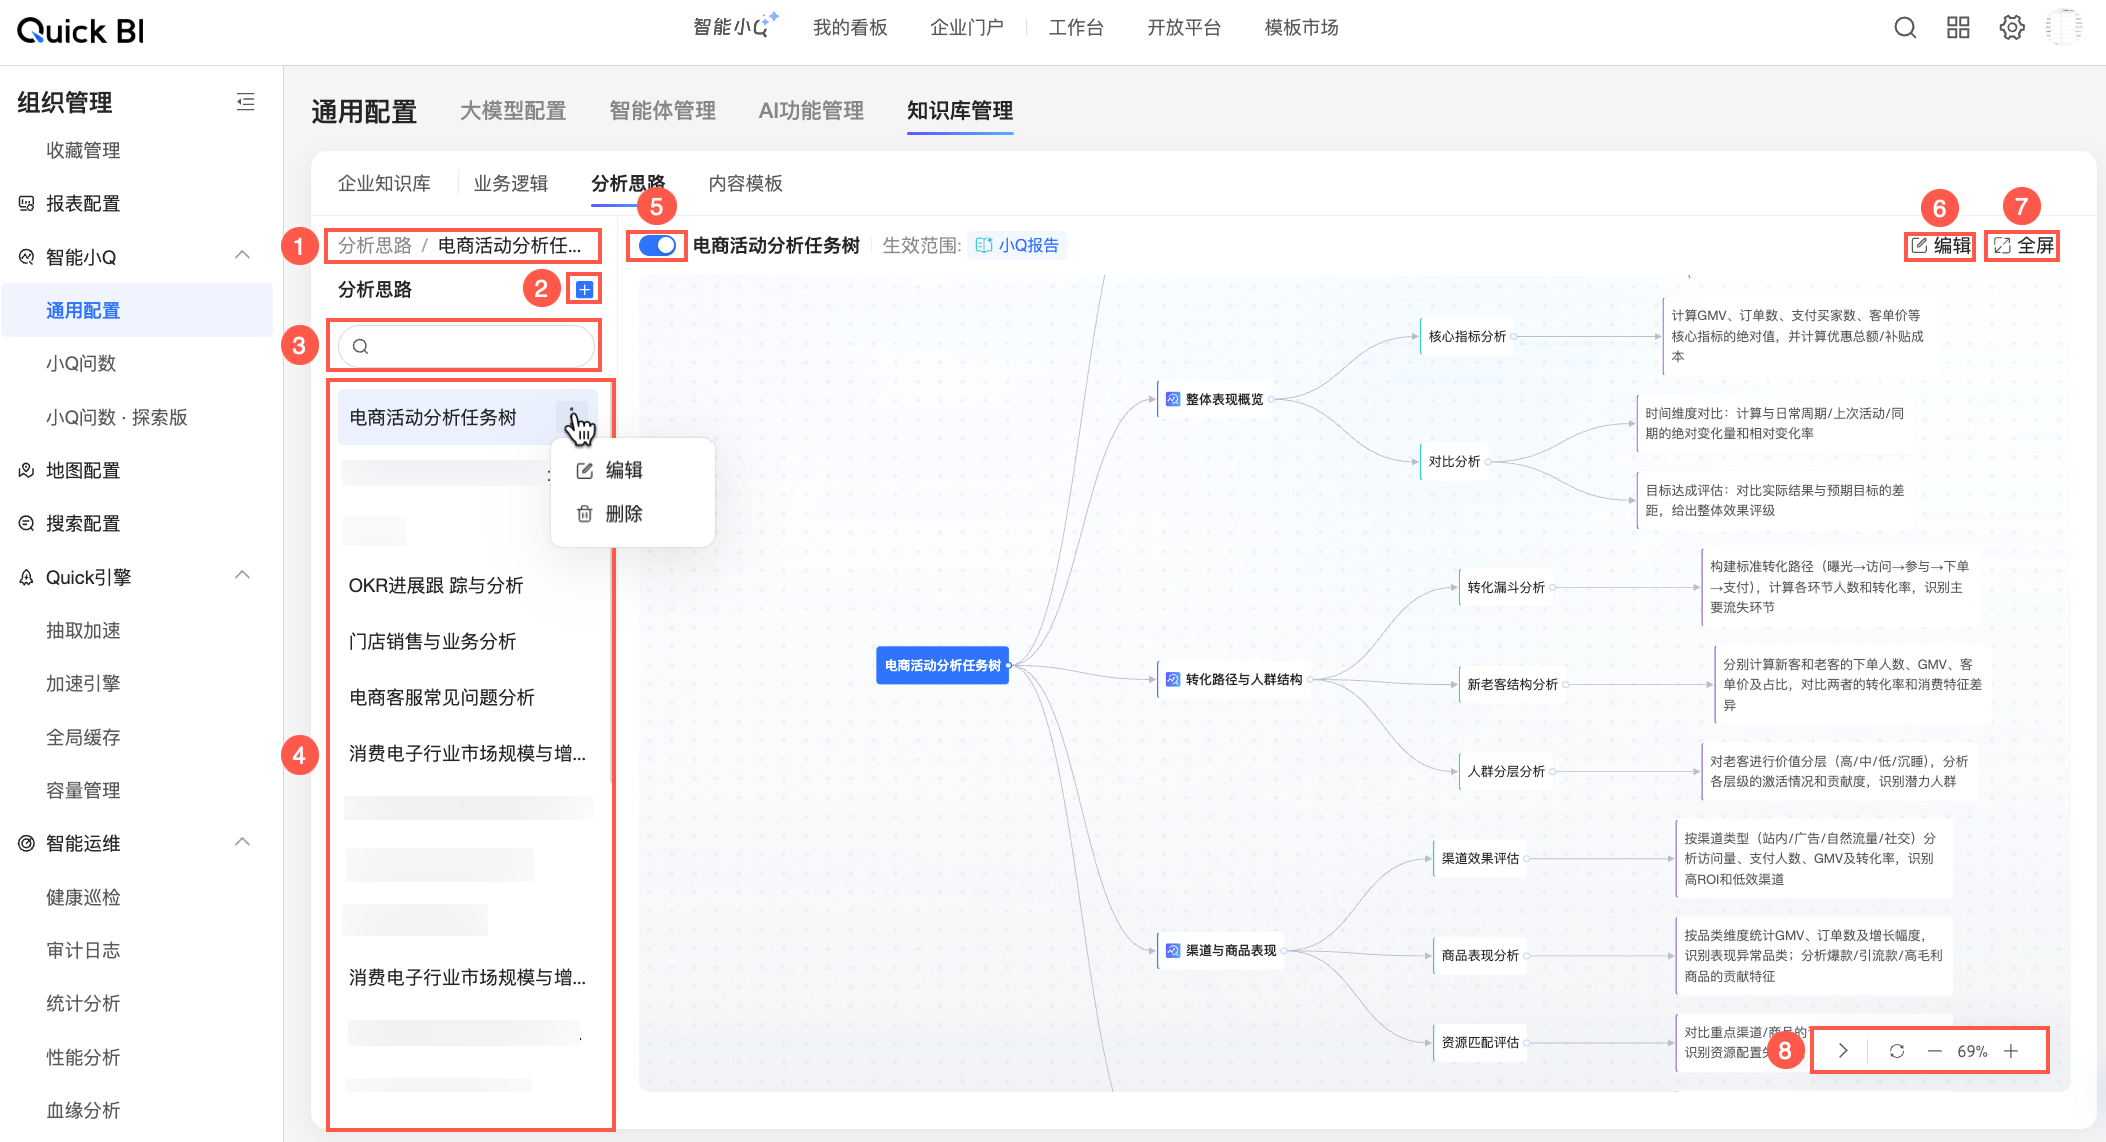This screenshot has height=1142, width=2106.
Task: Click the plus icon to add analysis idea
Action: point(585,290)
